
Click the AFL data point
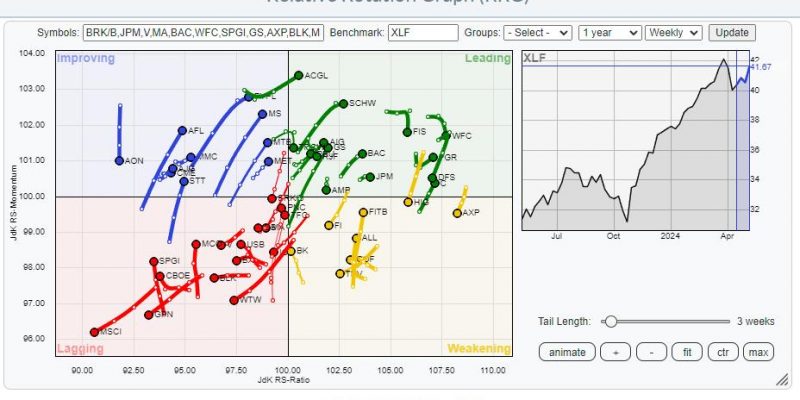pyautogui.click(x=182, y=131)
